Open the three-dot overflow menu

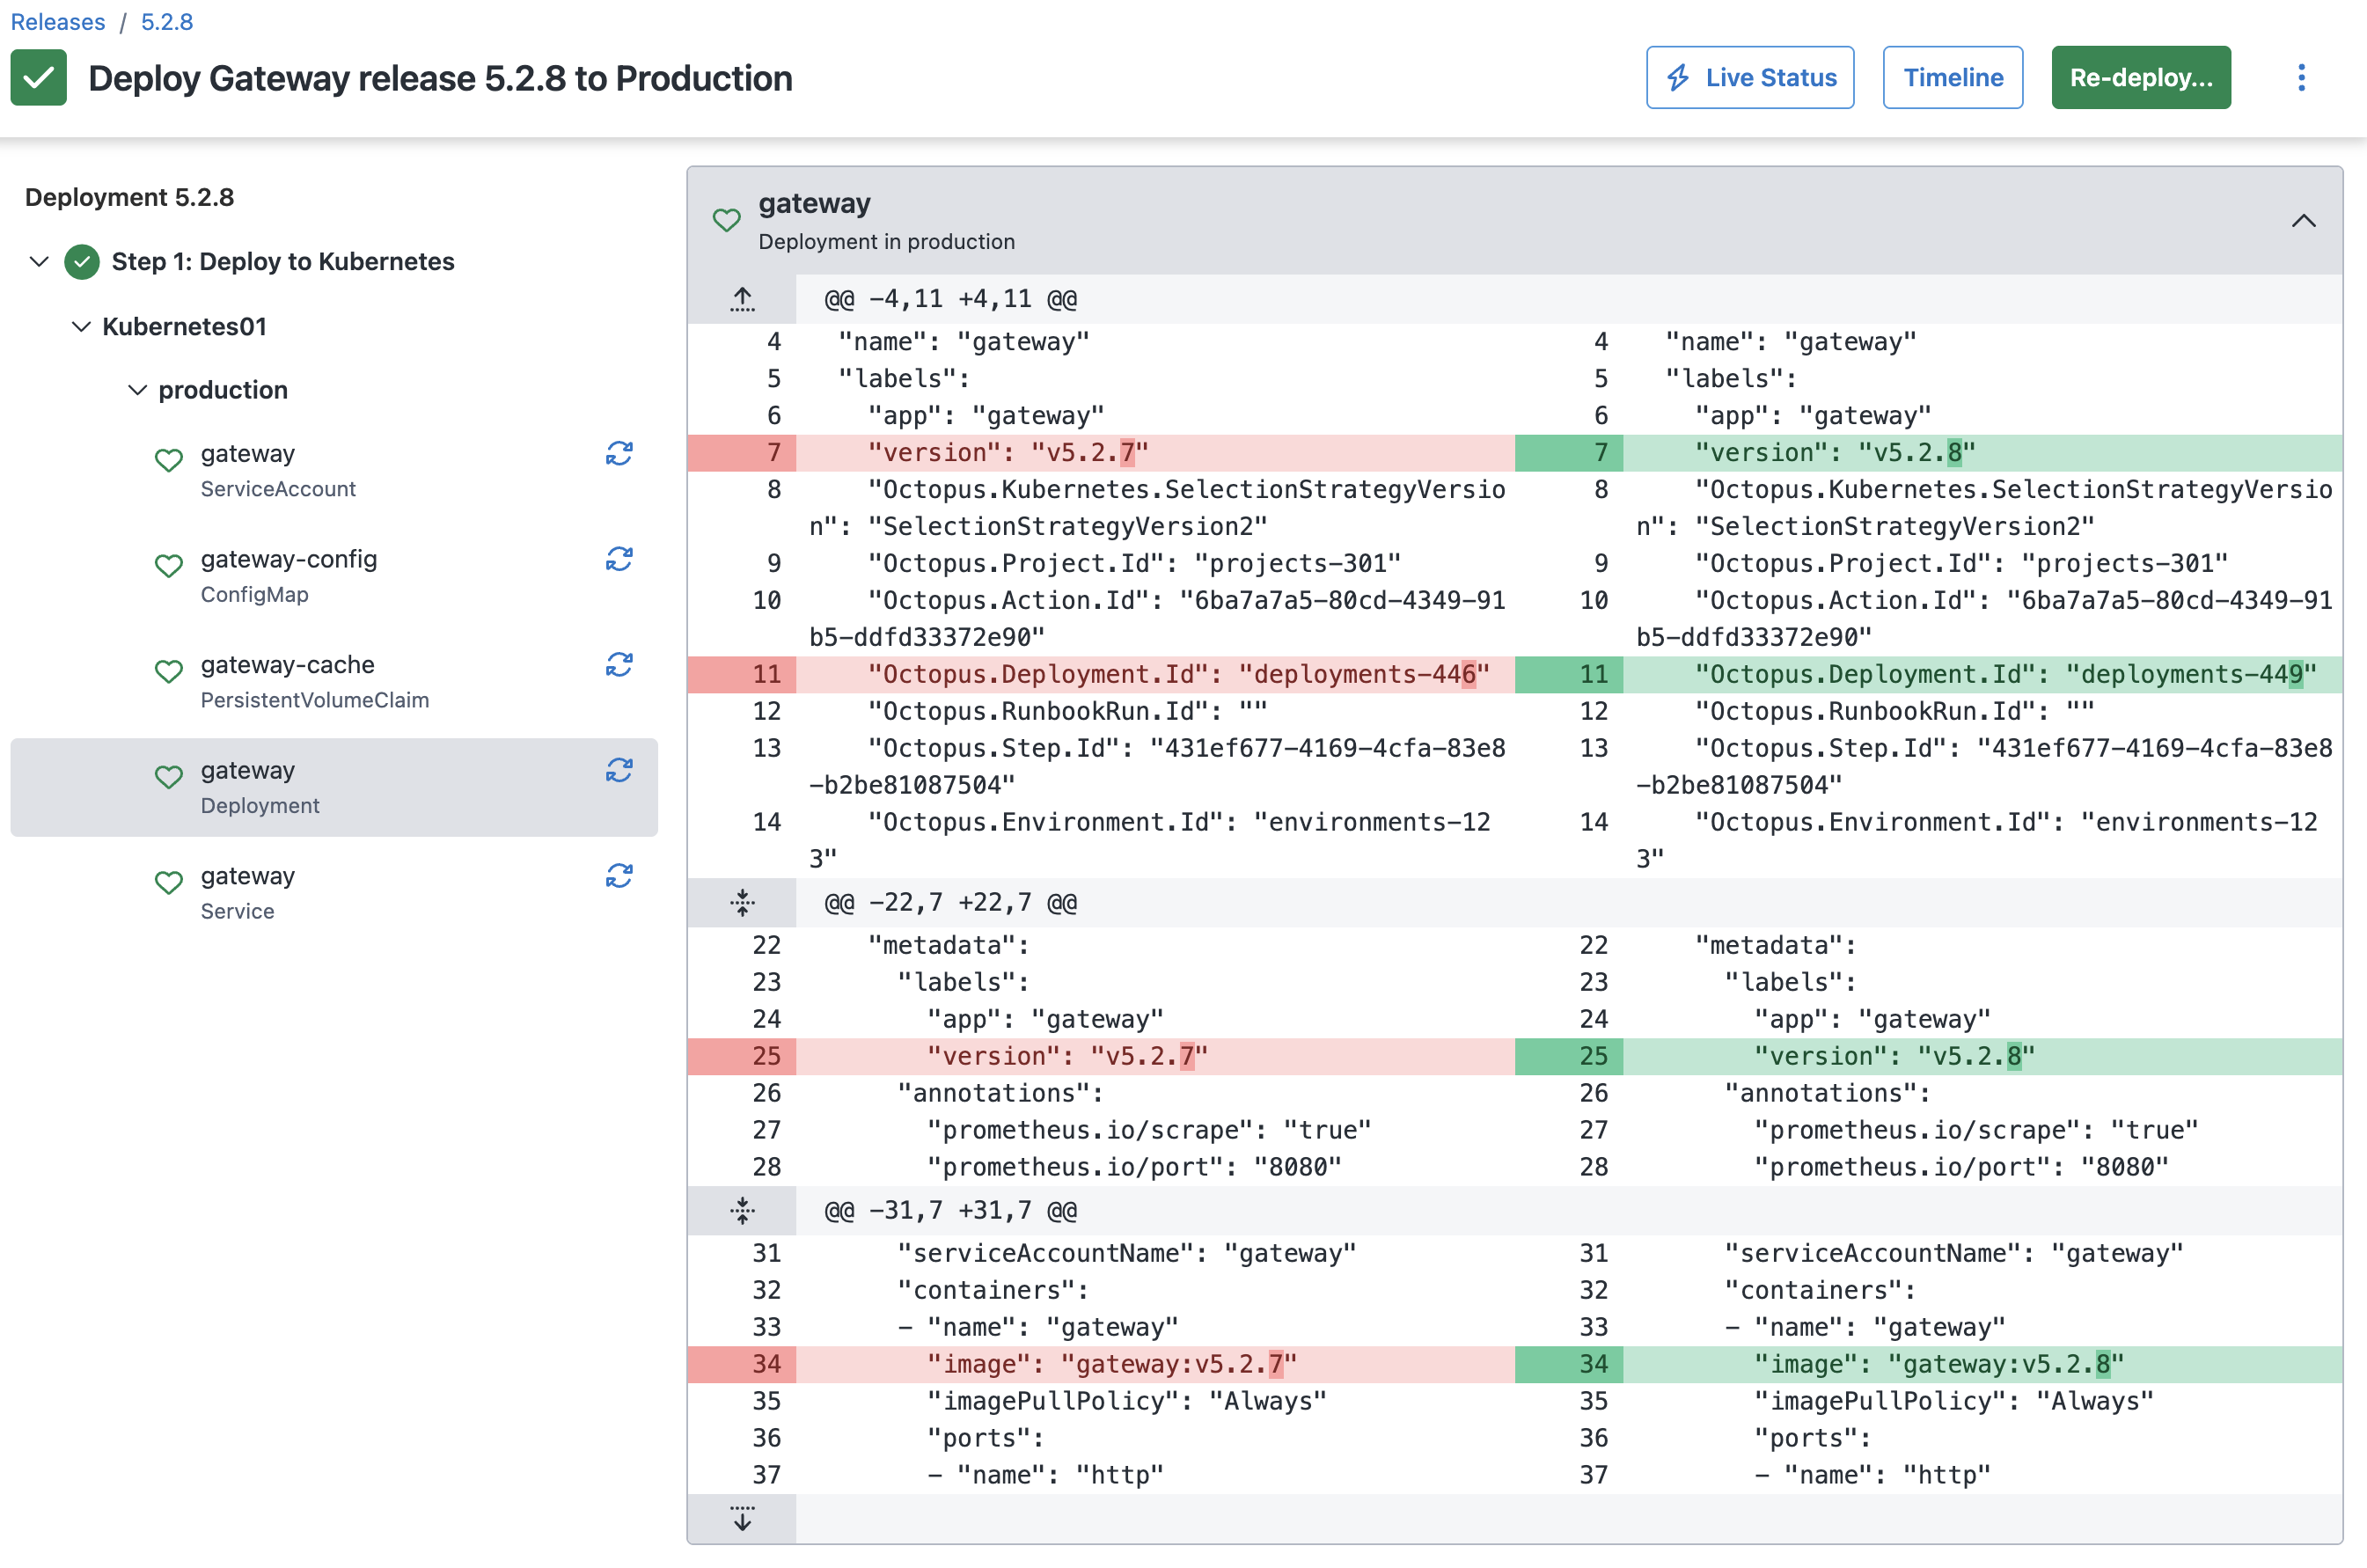click(2301, 77)
